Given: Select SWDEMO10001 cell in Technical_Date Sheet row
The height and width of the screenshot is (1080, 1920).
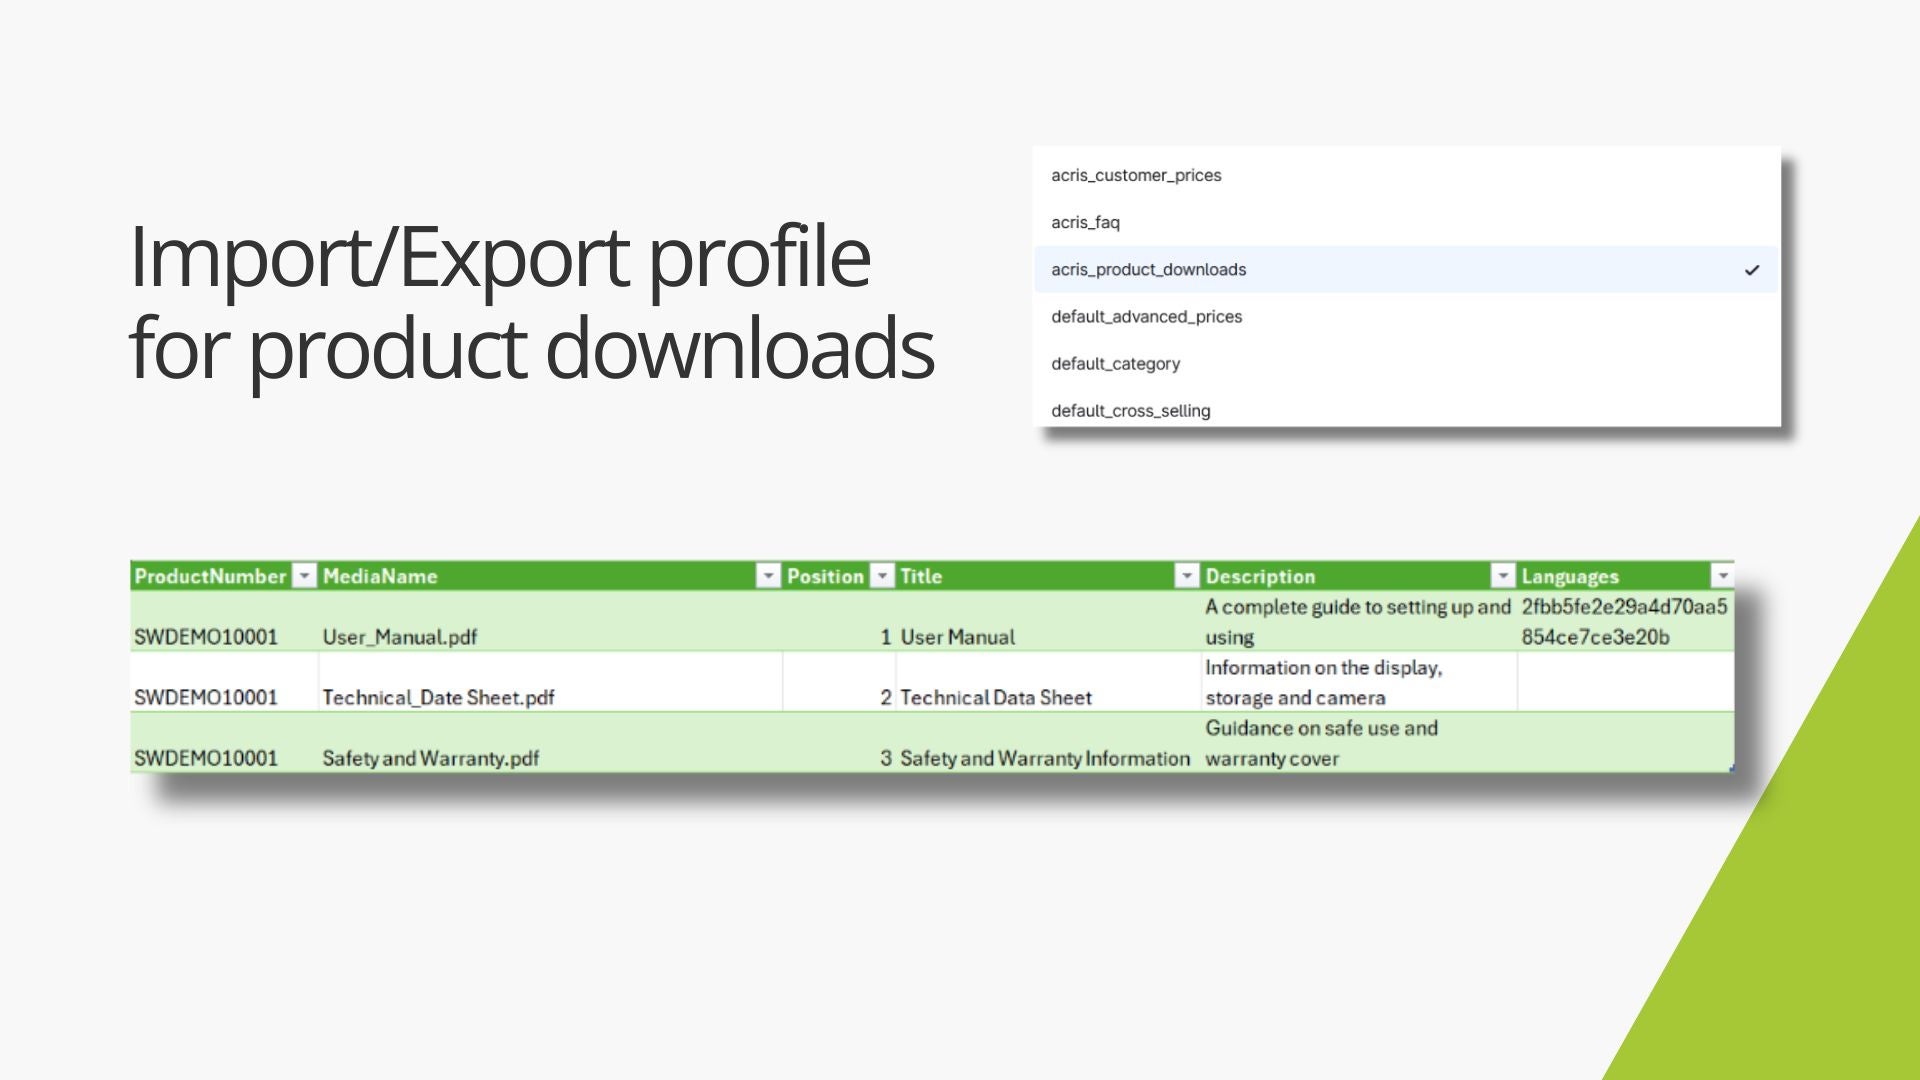Looking at the screenshot, I should (224, 682).
